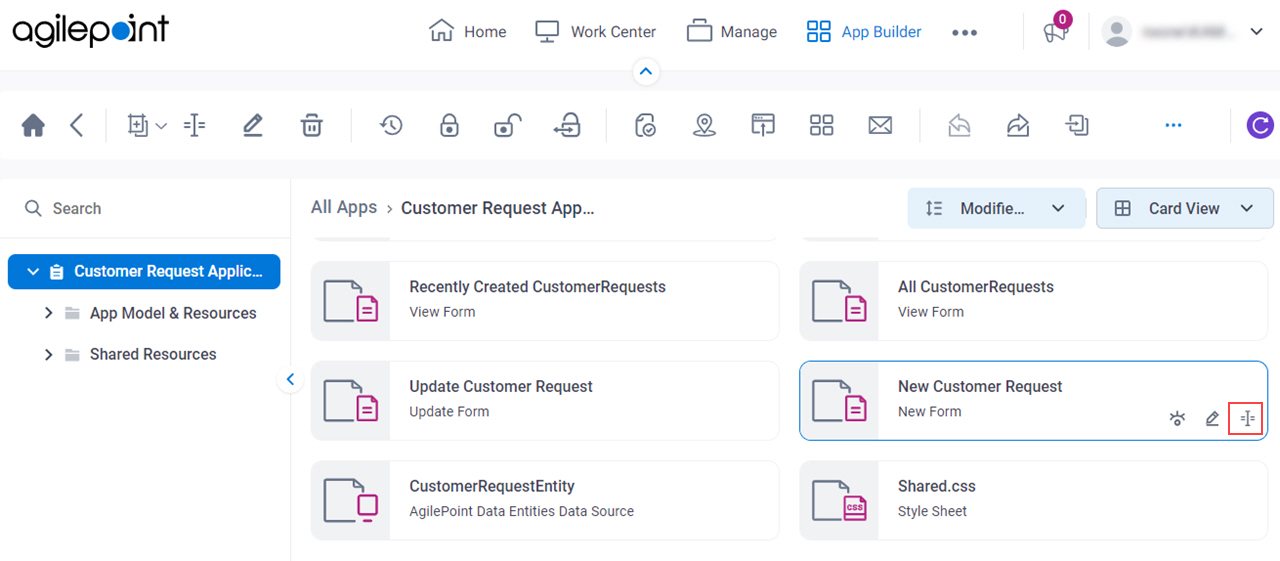This screenshot has height=561, width=1280.
Task: Click the unlock padlock icon
Action: click(508, 125)
